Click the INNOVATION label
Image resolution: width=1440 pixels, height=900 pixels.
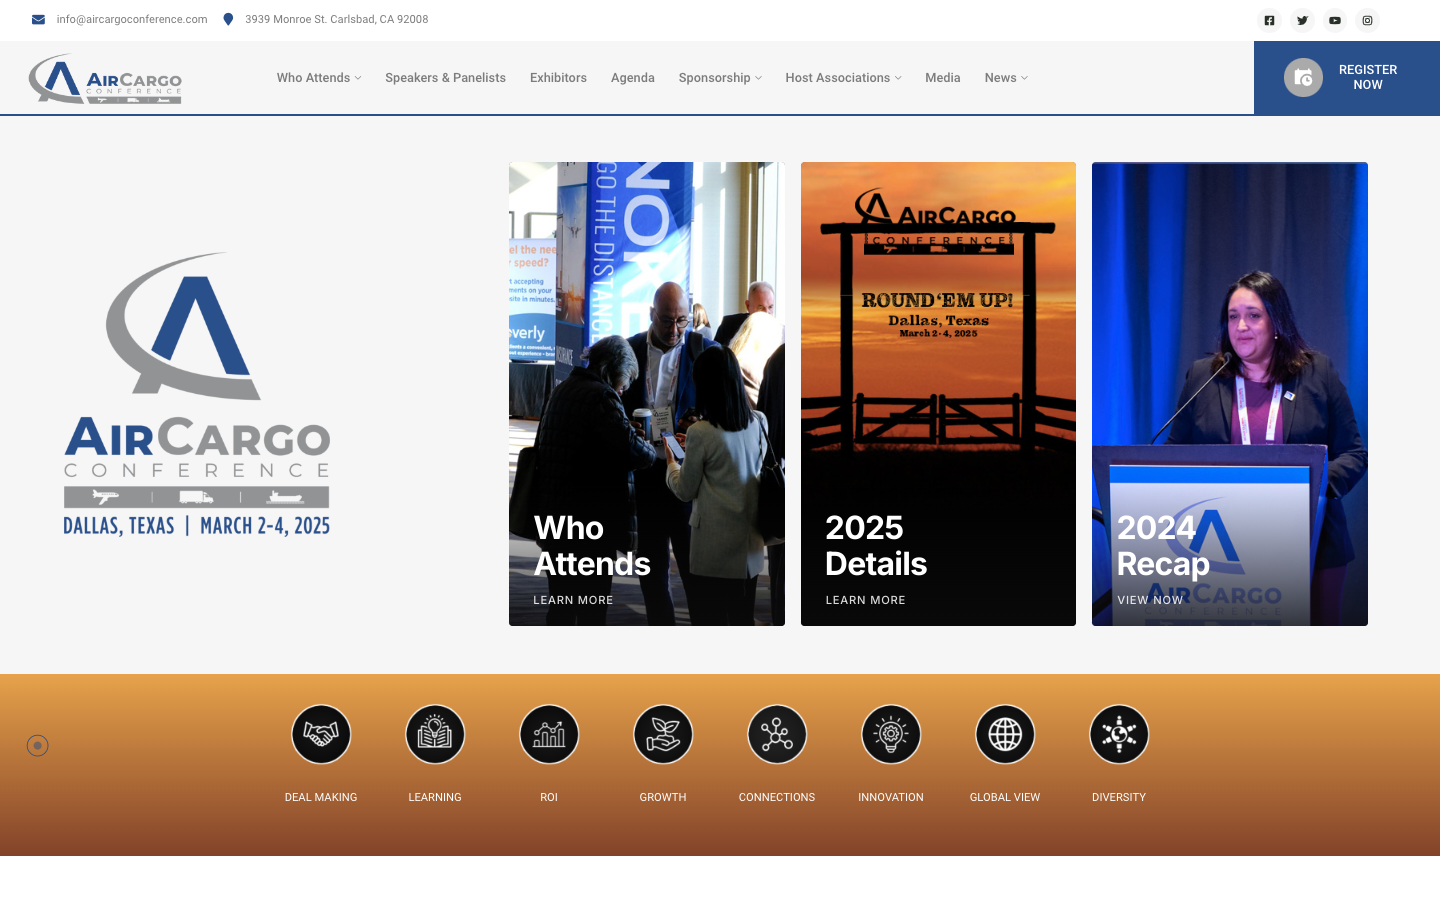pos(891,797)
